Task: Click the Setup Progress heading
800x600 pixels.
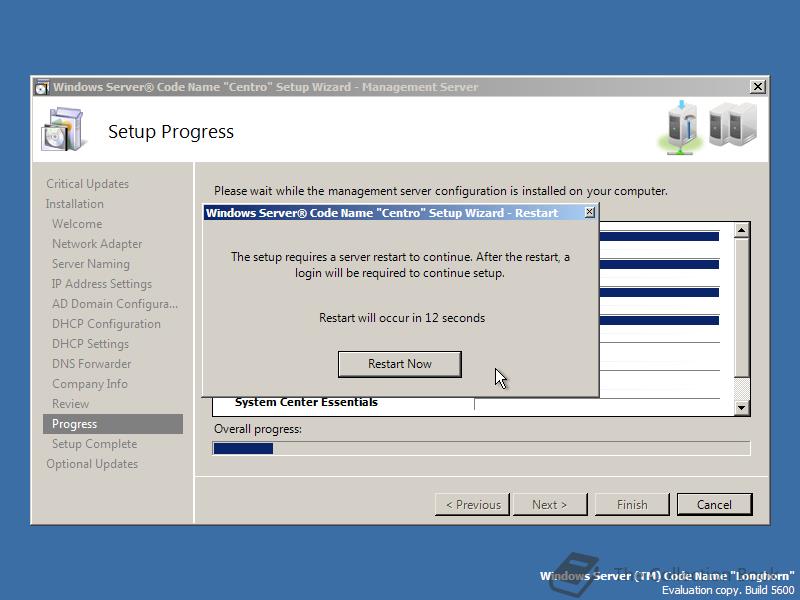Action: [x=171, y=132]
